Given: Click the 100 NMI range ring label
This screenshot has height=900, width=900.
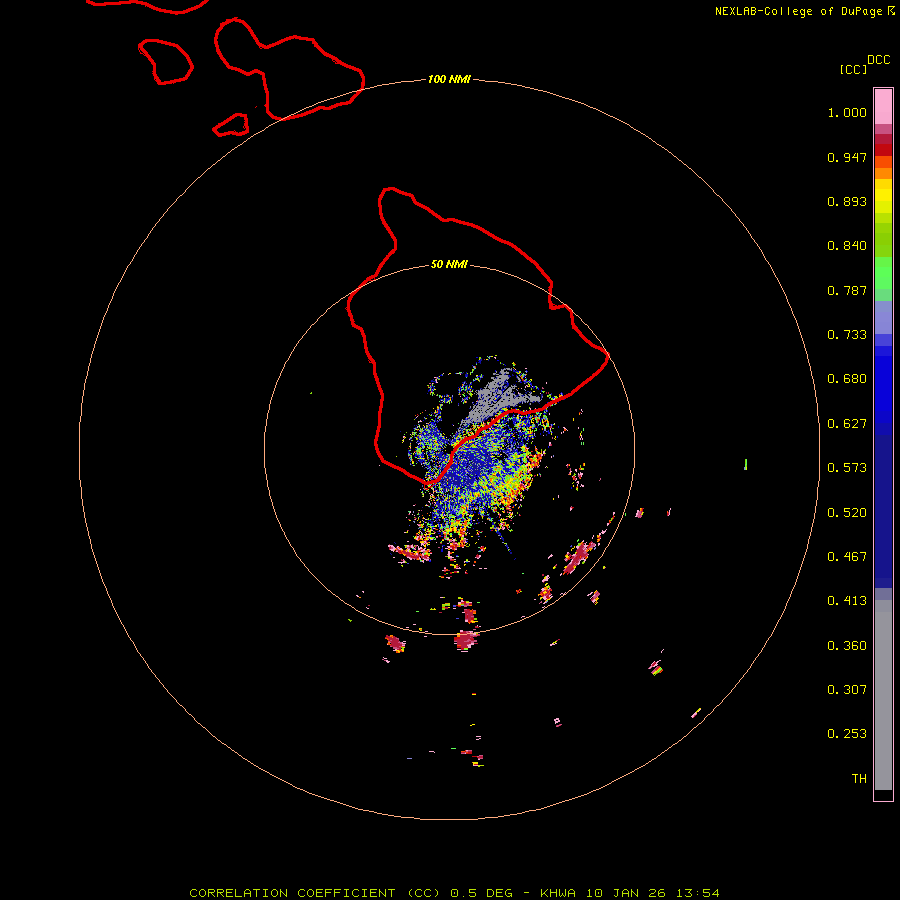Looking at the screenshot, I should [x=449, y=79].
